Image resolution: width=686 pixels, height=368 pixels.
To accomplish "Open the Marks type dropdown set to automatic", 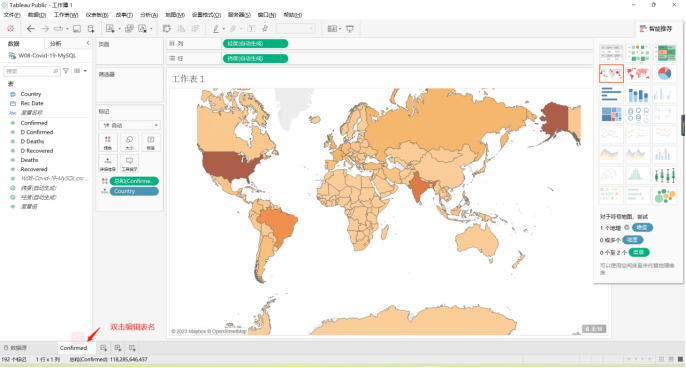I will [129, 125].
